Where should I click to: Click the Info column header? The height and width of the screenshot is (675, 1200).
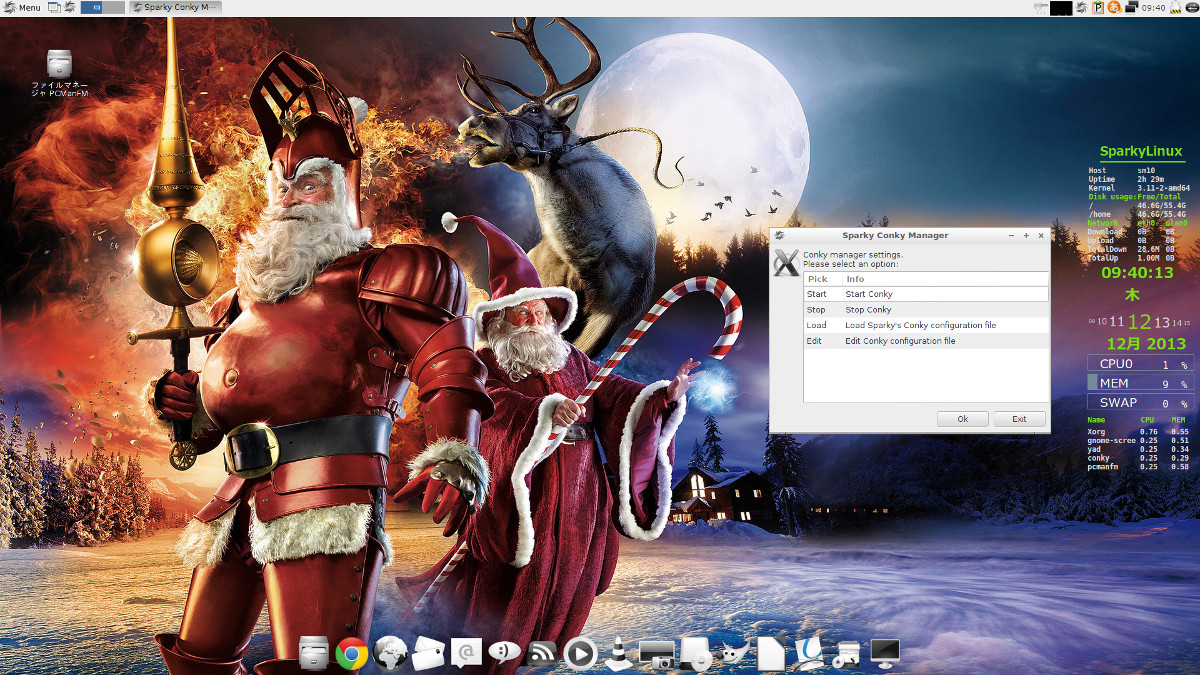coord(945,279)
